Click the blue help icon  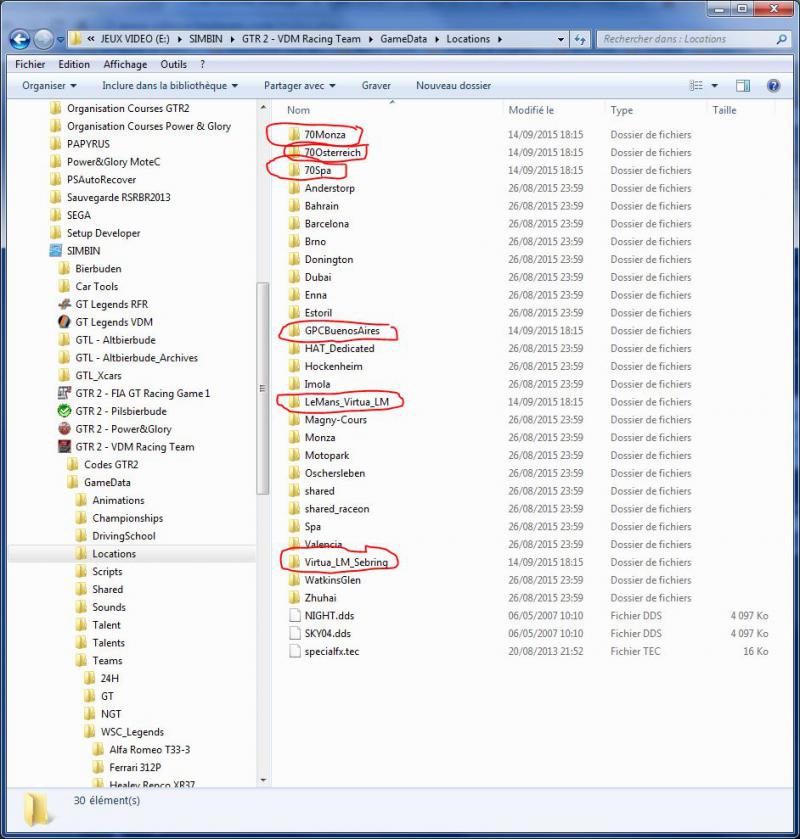point(773,86)
